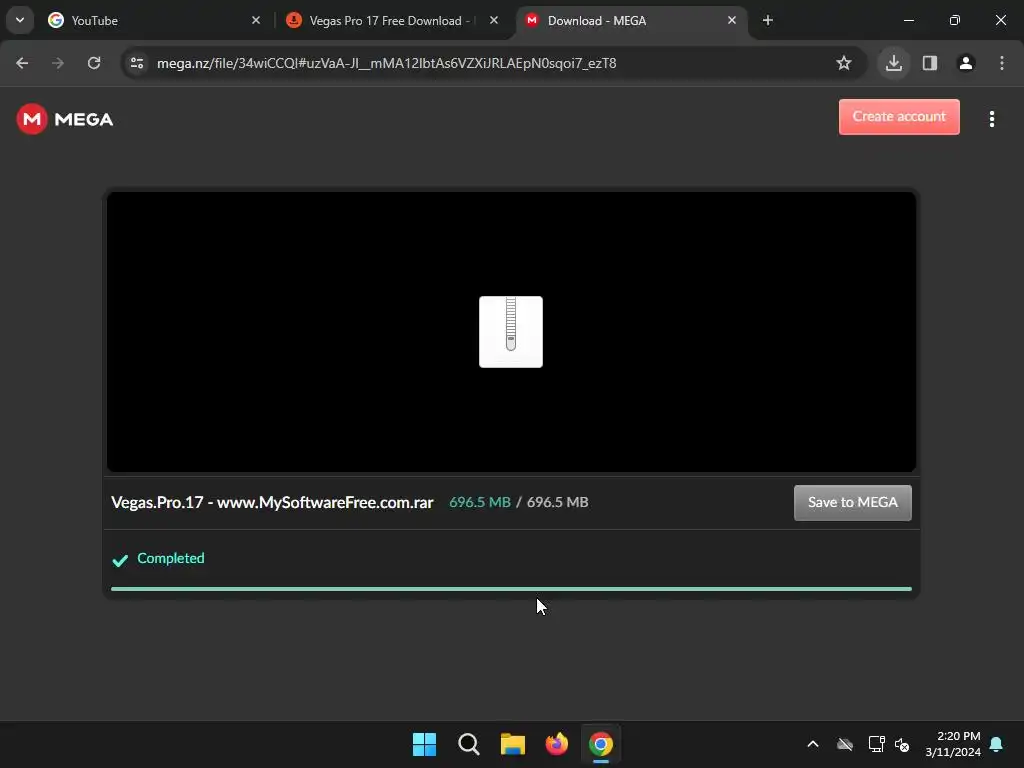Click the green 696.5 MB downloaded size
Screen dimensions: 1024x768
coord(480,502)
